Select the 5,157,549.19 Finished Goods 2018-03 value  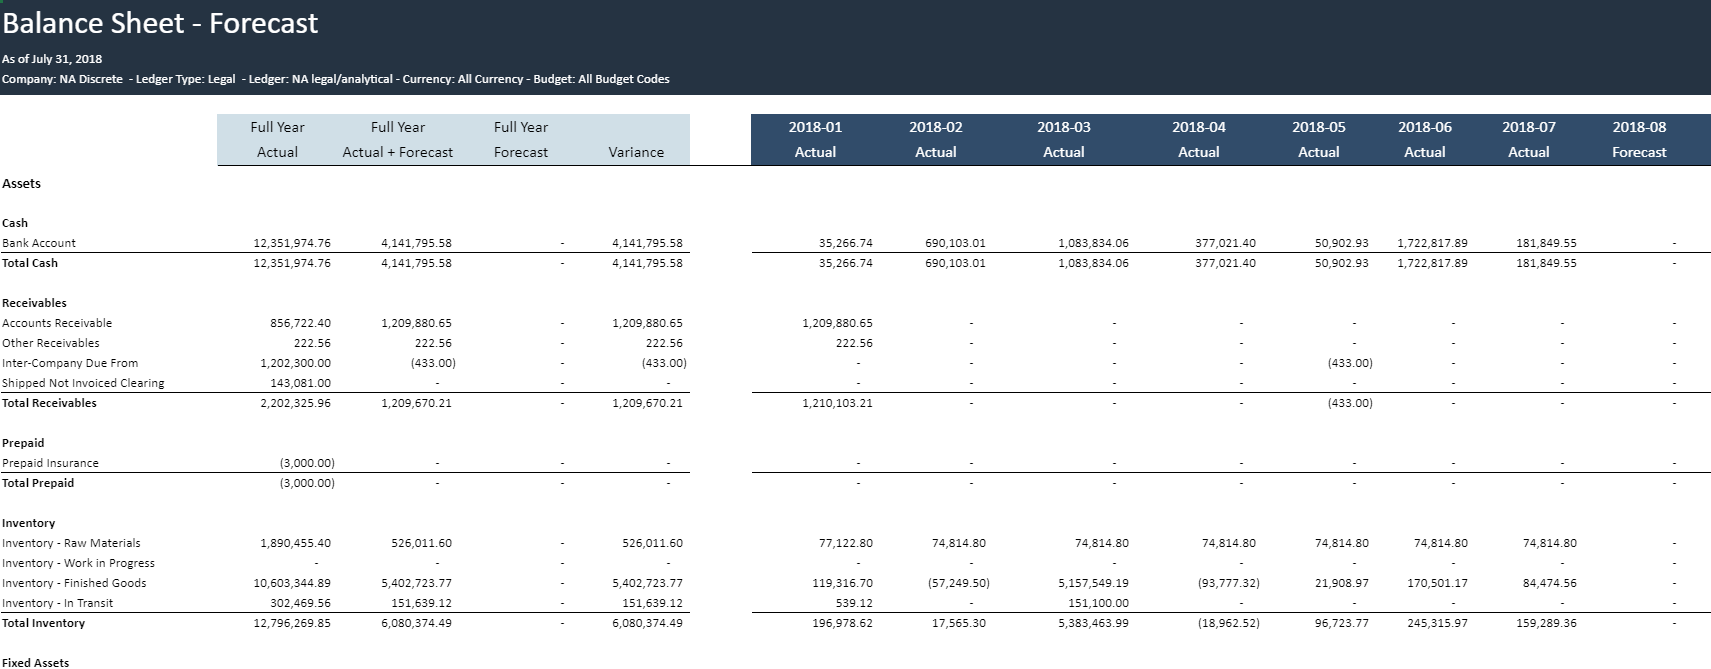[1093, 583]
